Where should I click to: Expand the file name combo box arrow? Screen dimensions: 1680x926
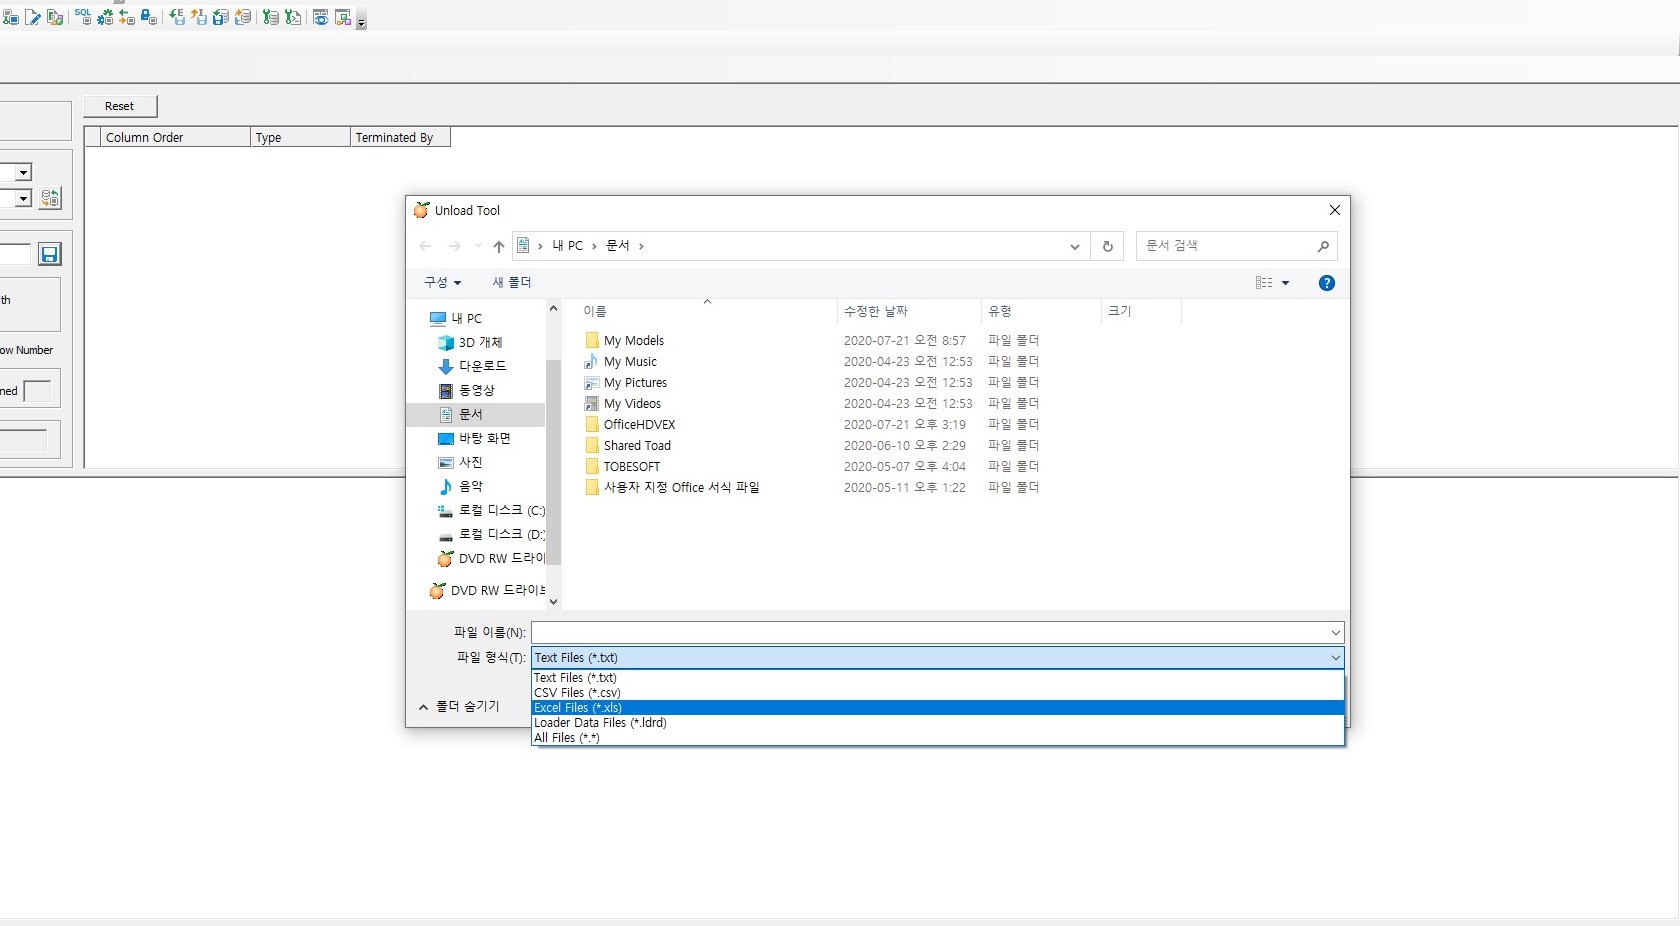point(1335,633)
